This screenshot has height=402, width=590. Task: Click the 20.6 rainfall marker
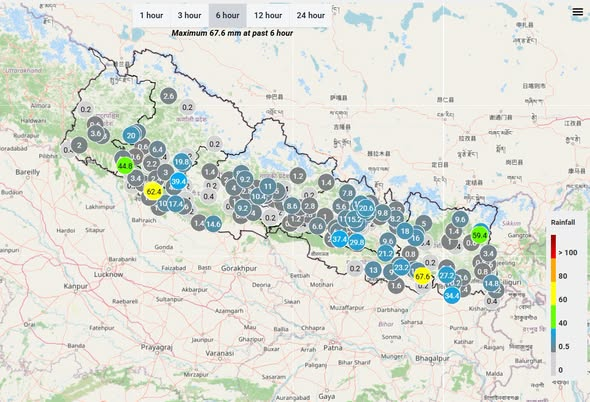tap(366, 208)
